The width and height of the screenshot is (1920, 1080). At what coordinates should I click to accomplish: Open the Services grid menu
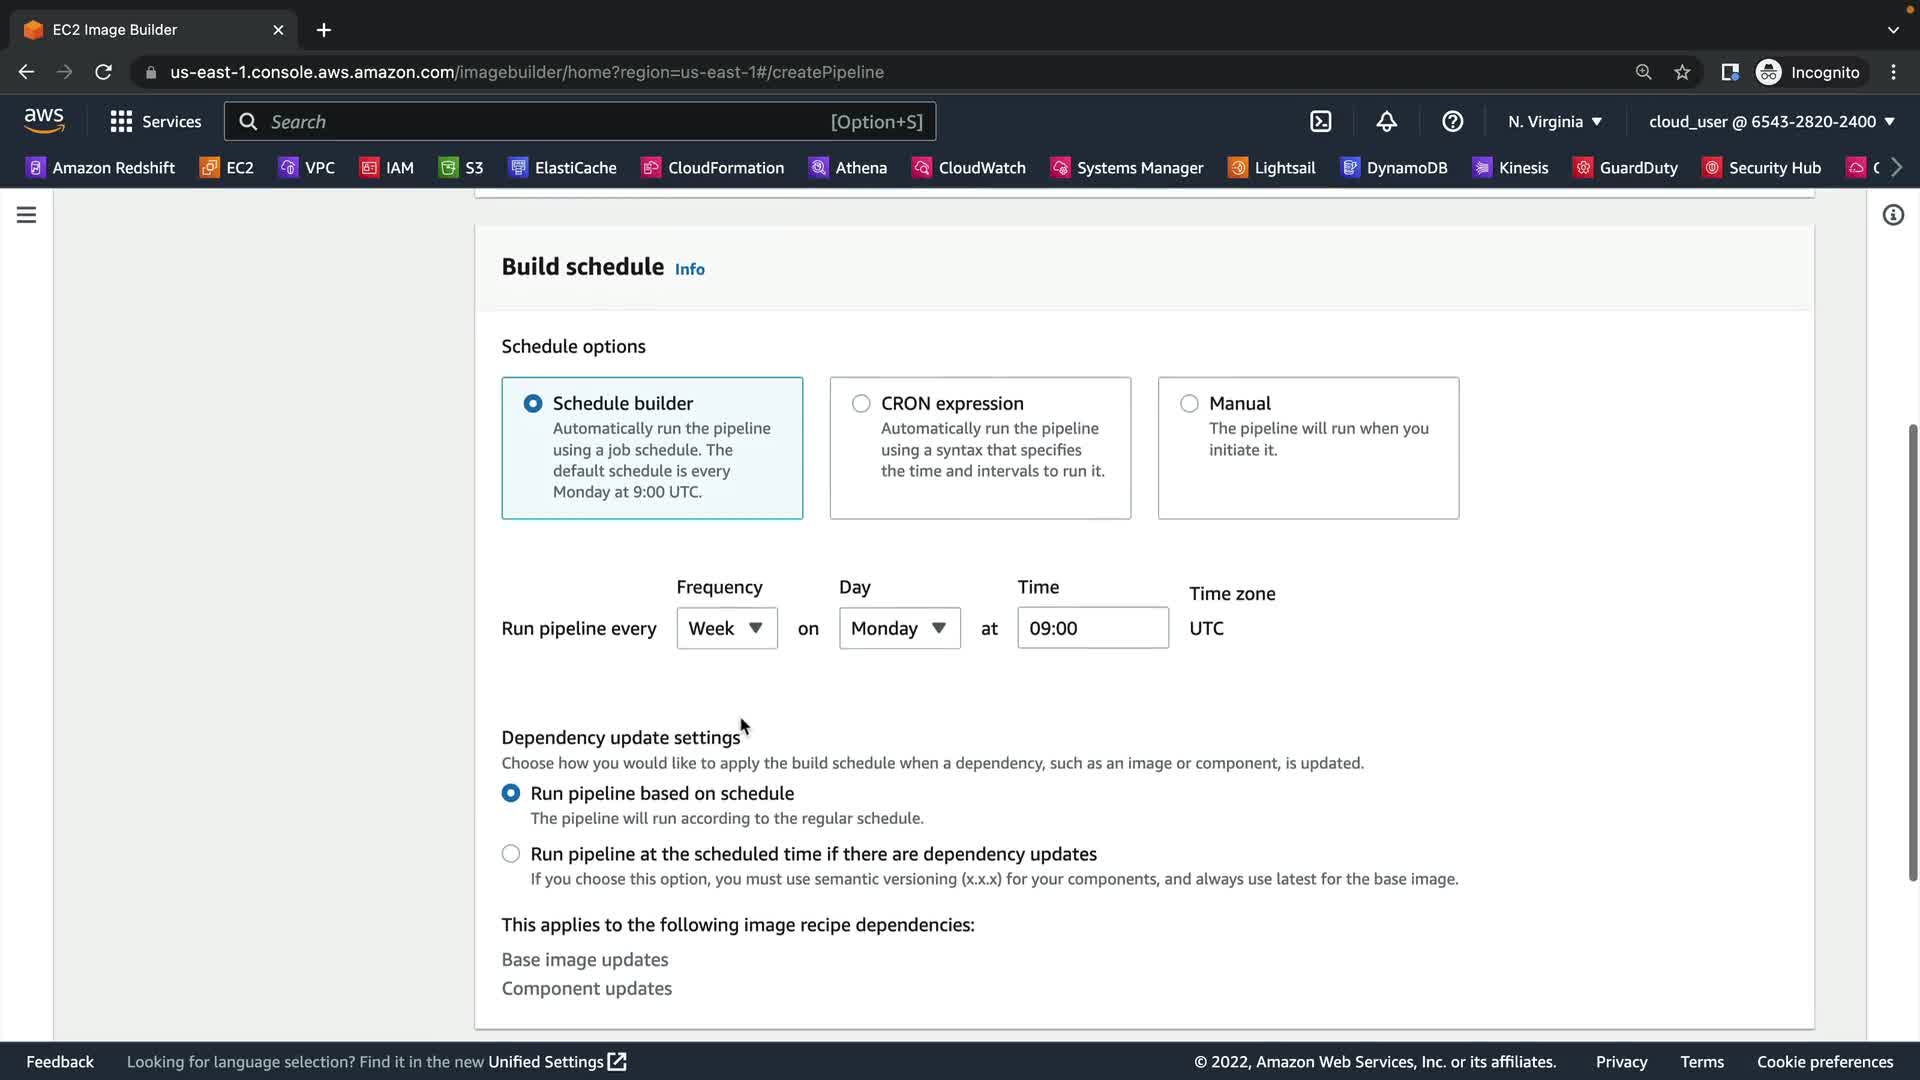tap(155, 121)
